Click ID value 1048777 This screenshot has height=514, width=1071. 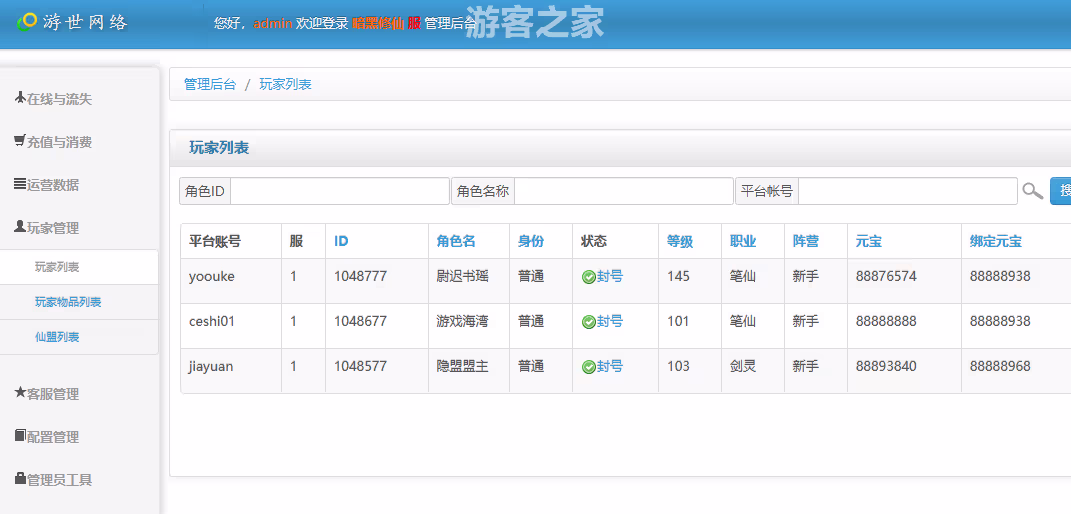point(361,276)
